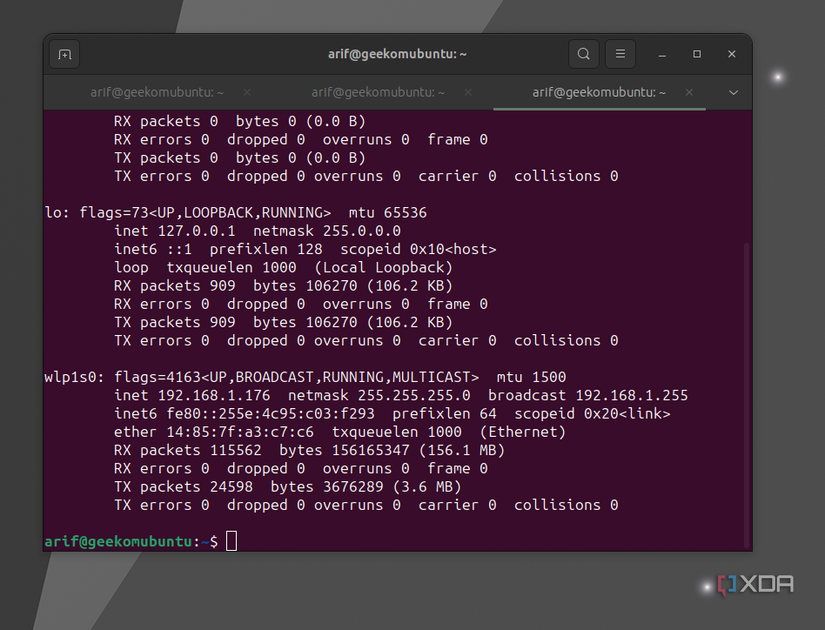This screenshot has height=630, width=825.
Task: Open a new terminal tab
Action: 65,54
